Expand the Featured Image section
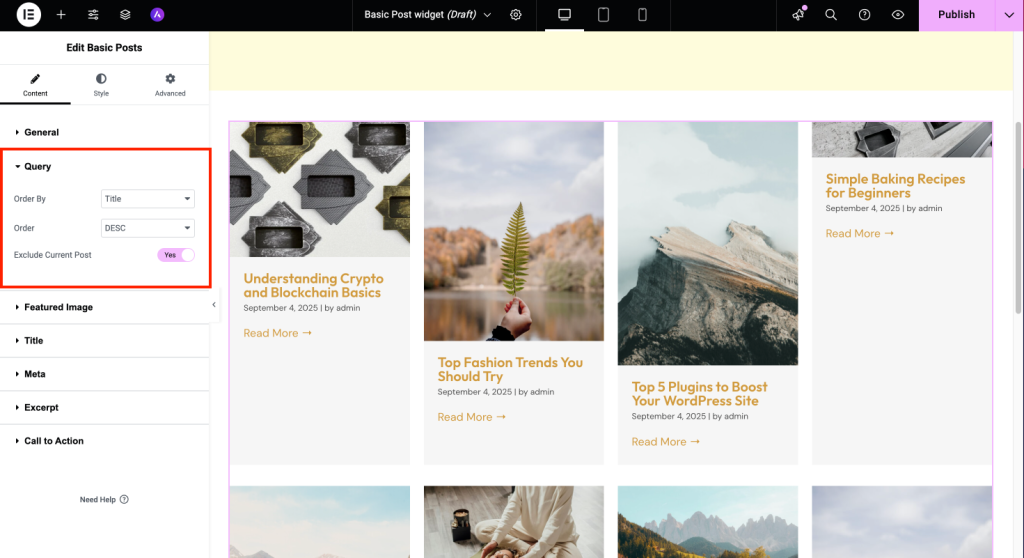 [x=58, y=307]
